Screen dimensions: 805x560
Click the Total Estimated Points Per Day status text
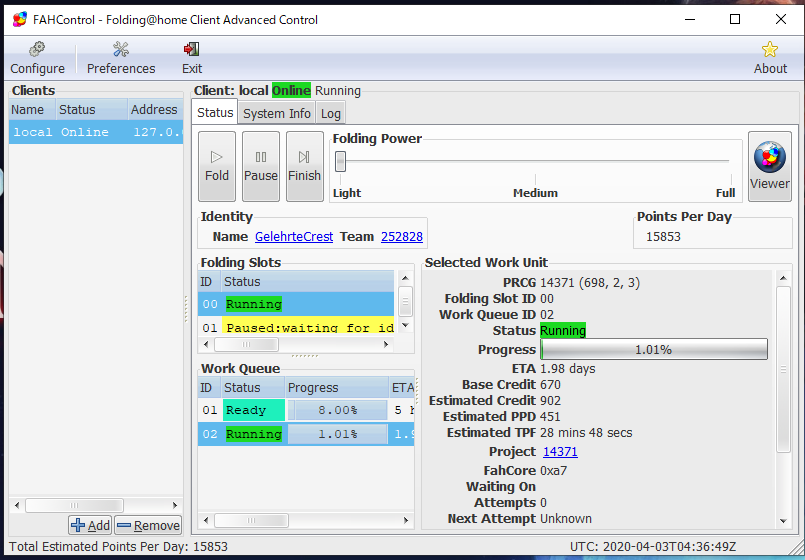tap(118, 547)
